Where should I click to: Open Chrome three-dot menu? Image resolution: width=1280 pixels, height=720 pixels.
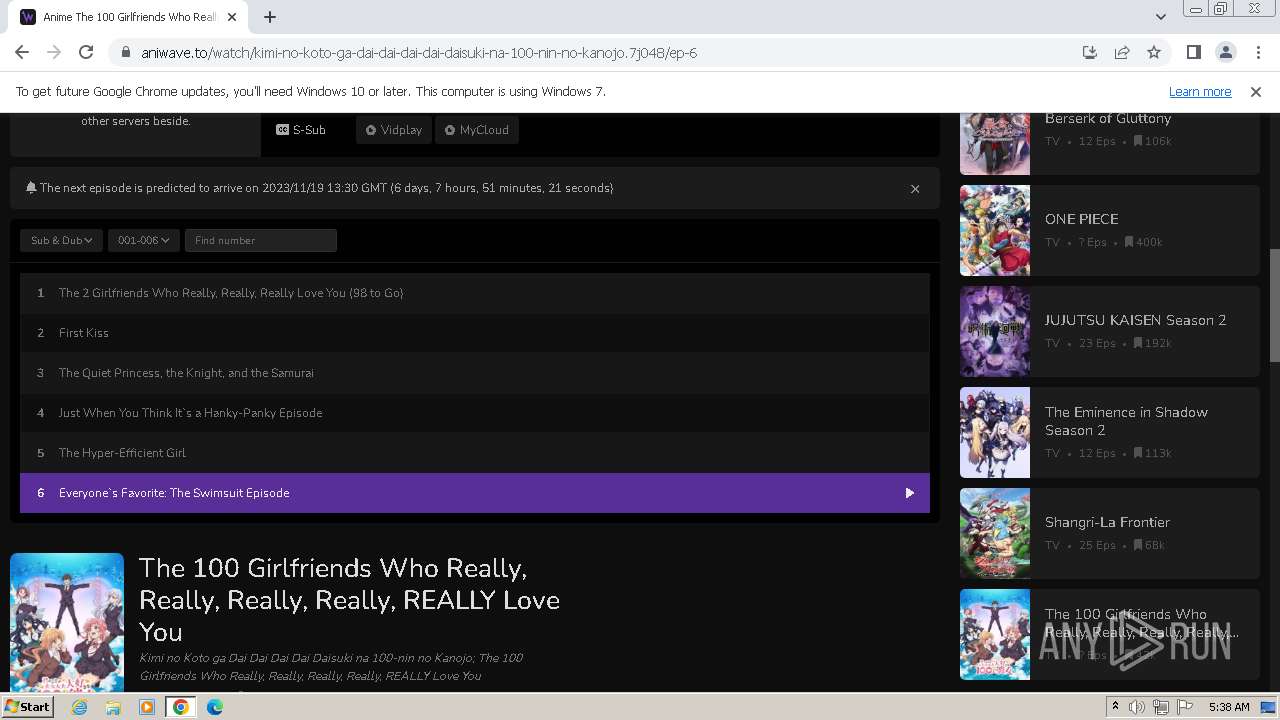pos(1257,52)
